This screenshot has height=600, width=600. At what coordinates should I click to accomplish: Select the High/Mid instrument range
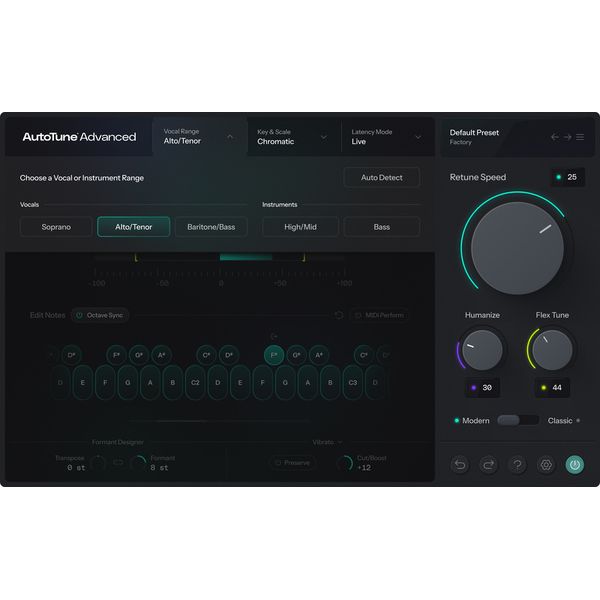click(300, 227)
